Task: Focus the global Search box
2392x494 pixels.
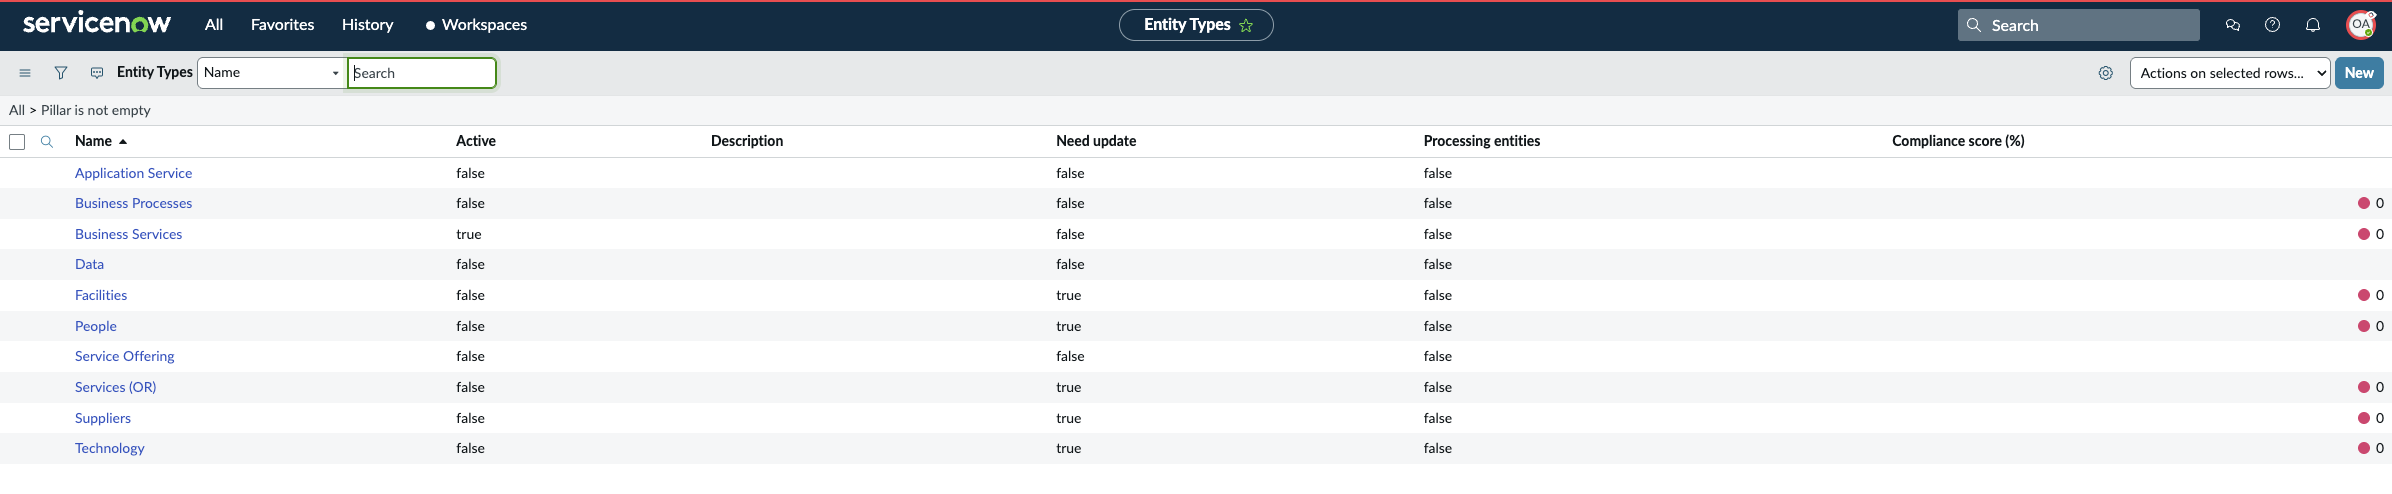Action: (x=2078, y=25)
